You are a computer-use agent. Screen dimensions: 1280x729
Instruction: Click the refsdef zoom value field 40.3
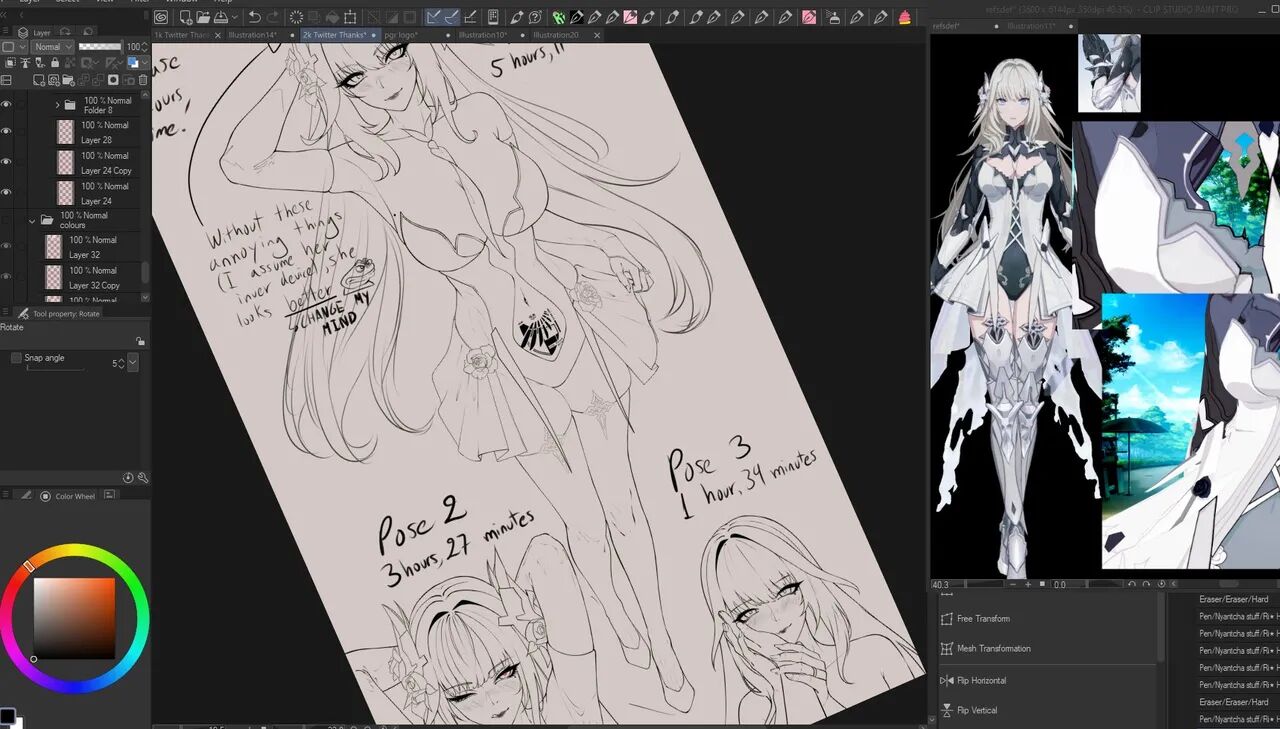coord(950,584)
